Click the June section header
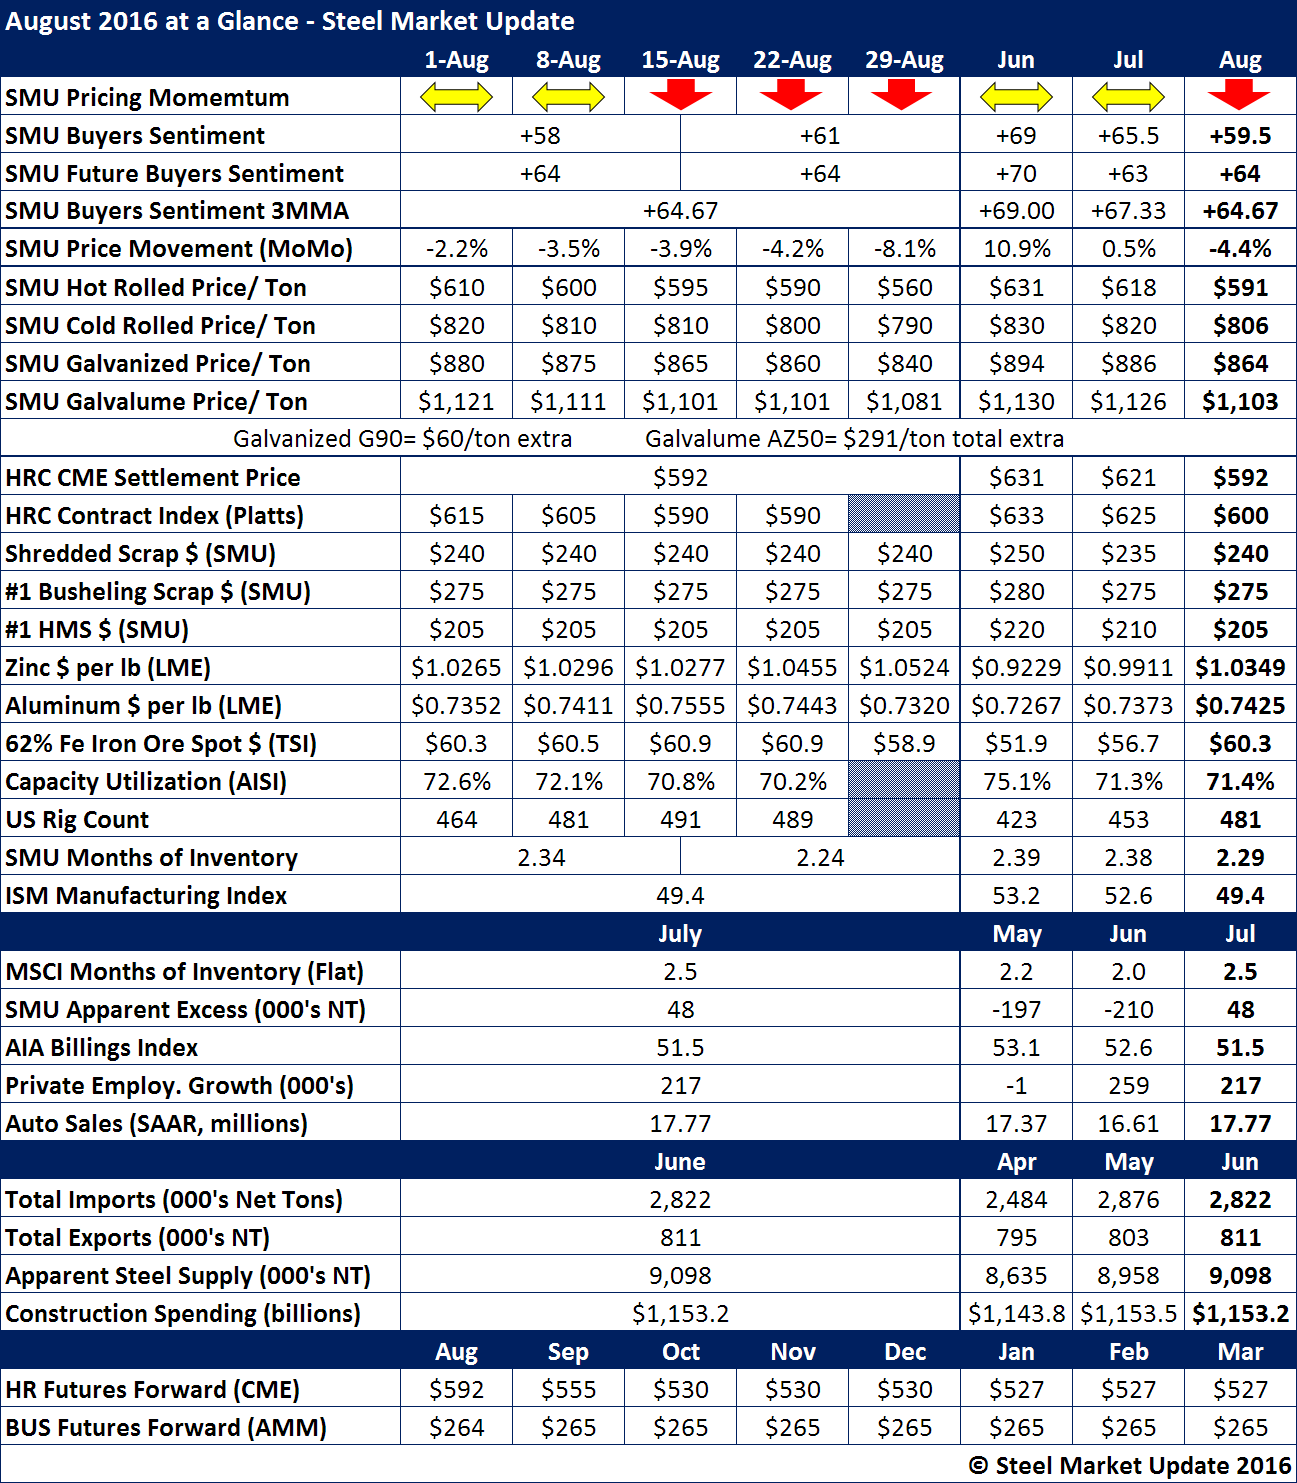Viewport: 1297px width, 1483px height. [x=680, y=1162]
